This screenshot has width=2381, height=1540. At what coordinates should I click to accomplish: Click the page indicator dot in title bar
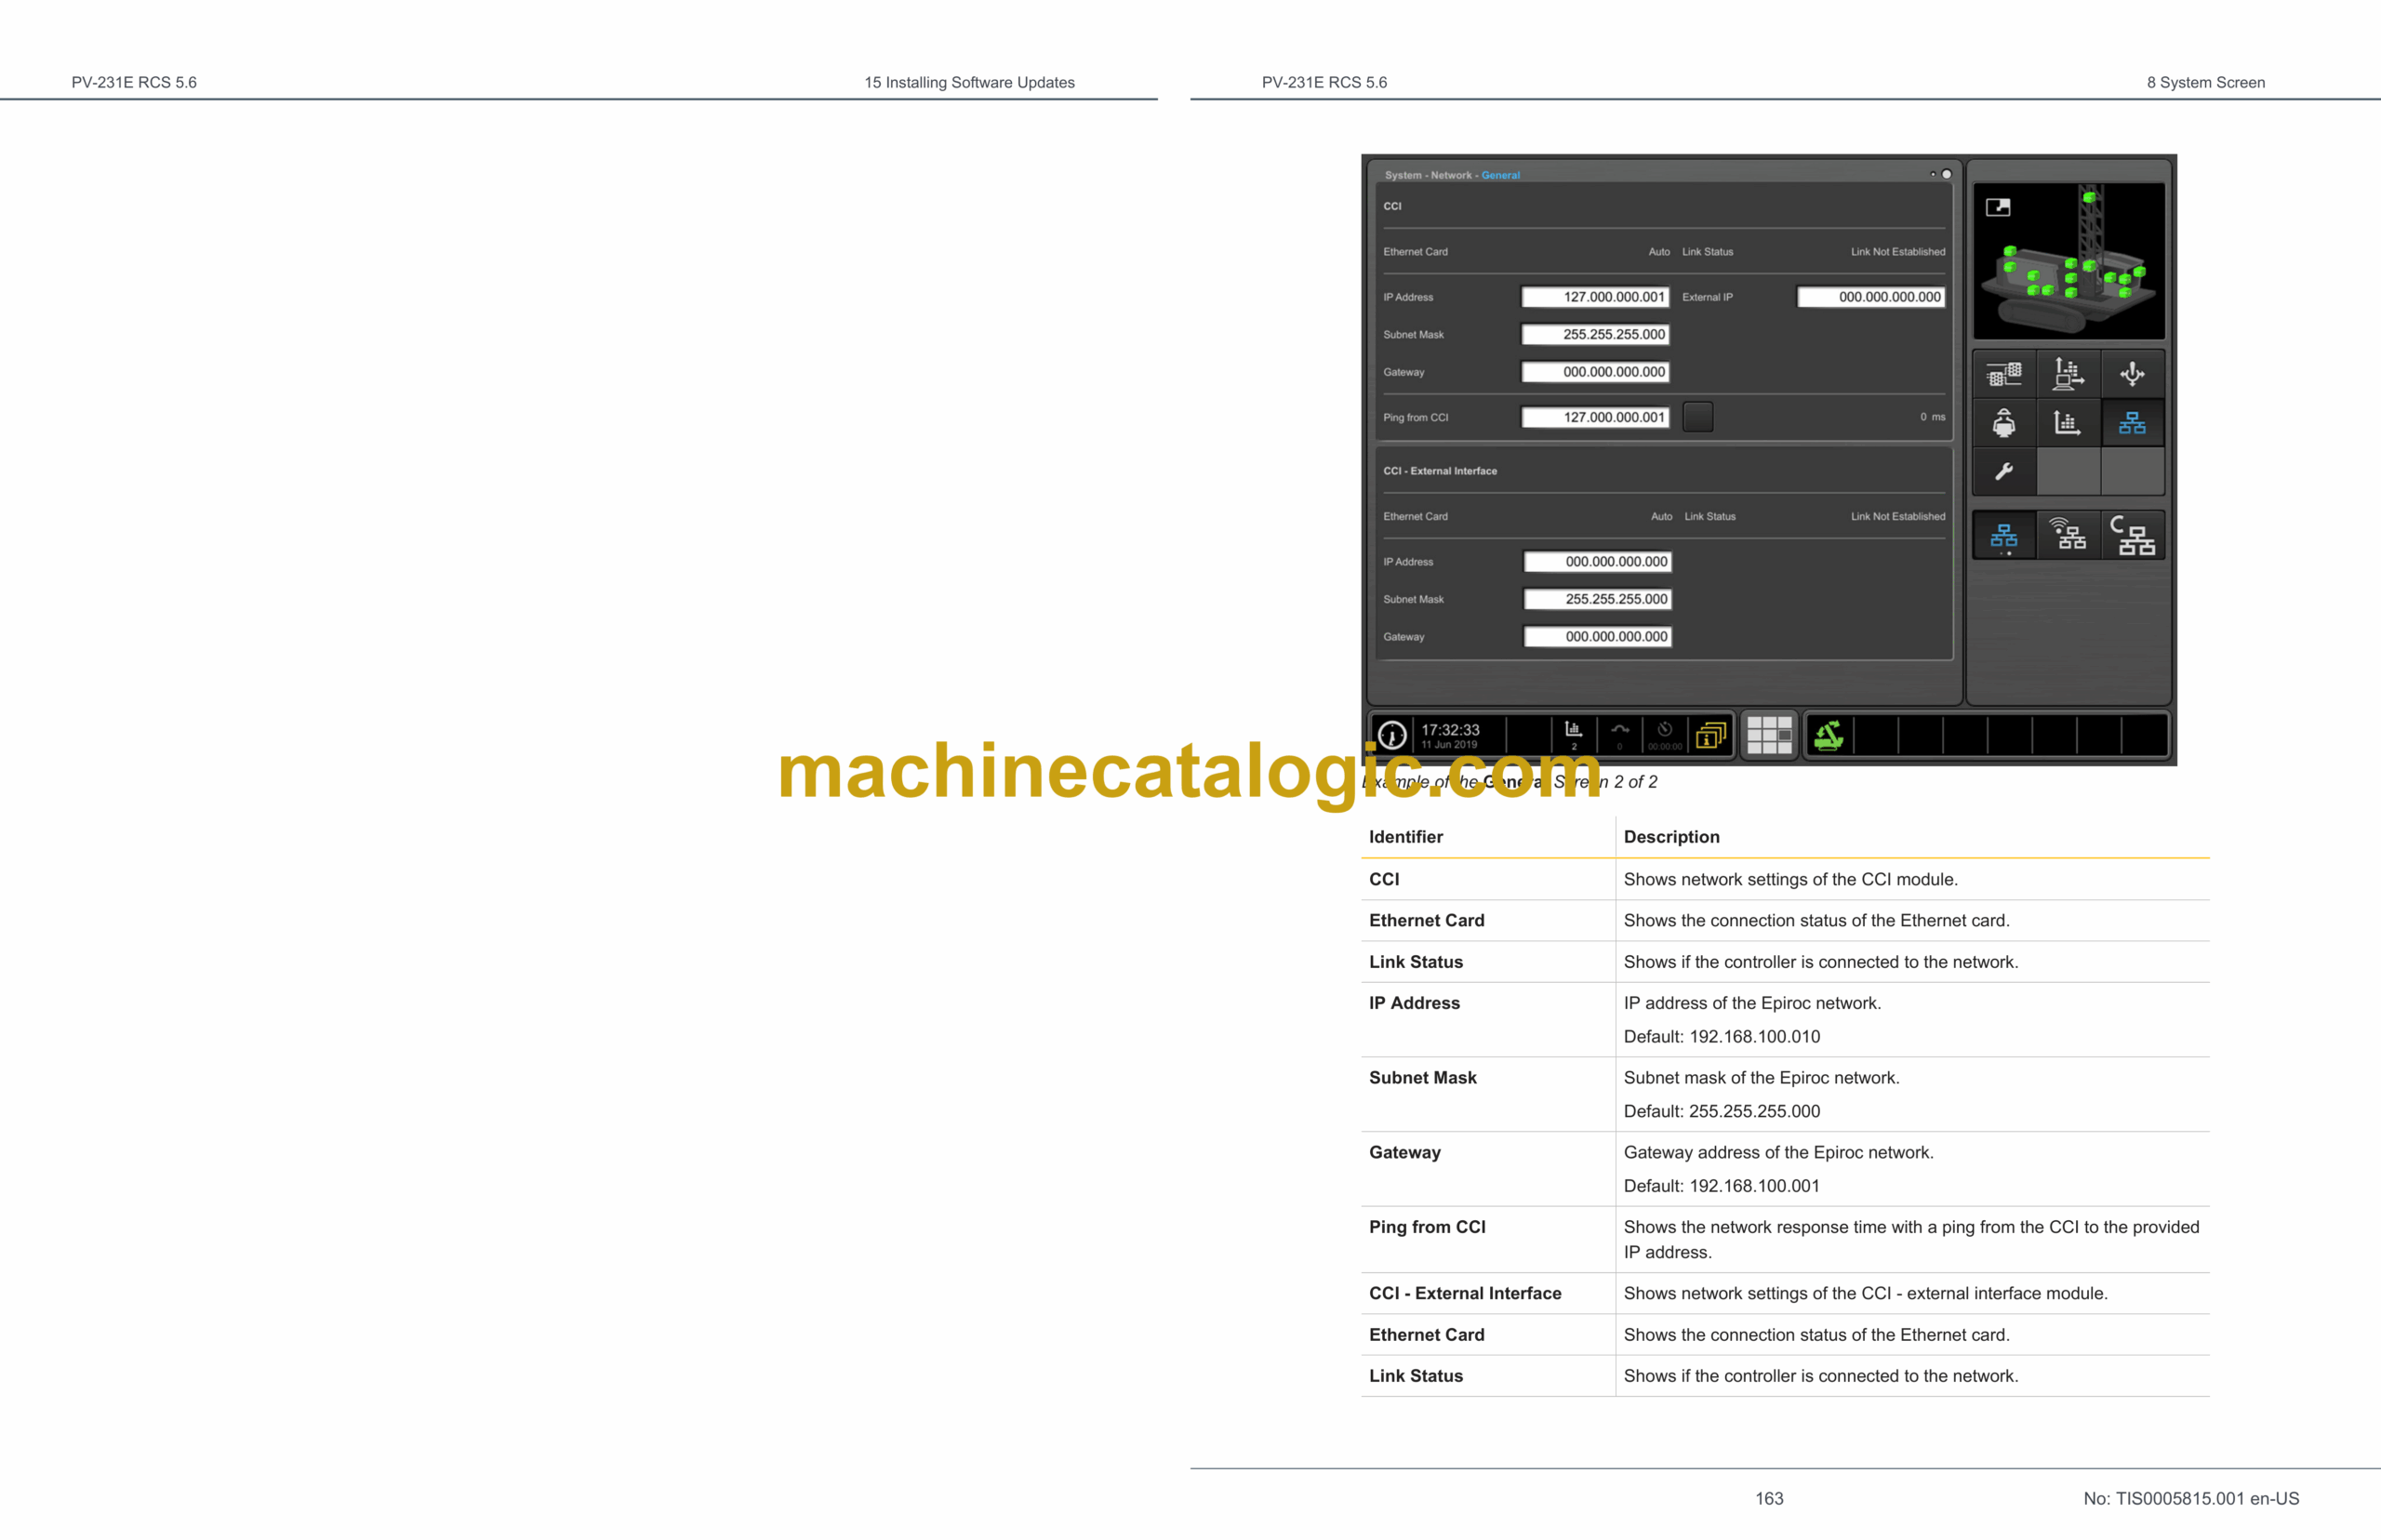point(1946,174)
